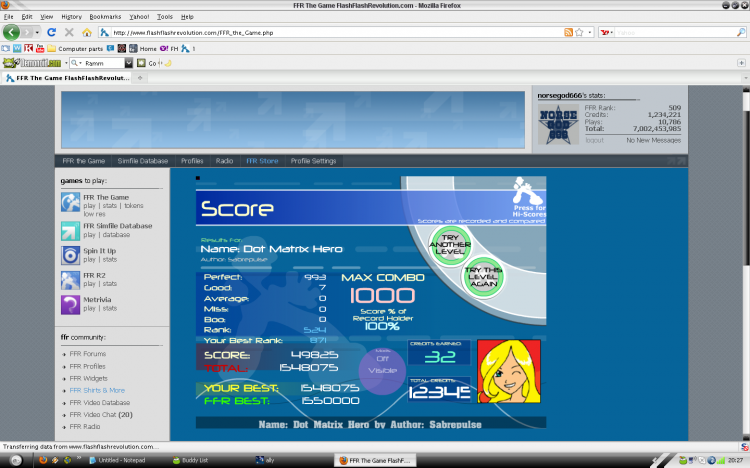
Task: Open FFR The Game sidebar icon
Action: tap(70, 202)
